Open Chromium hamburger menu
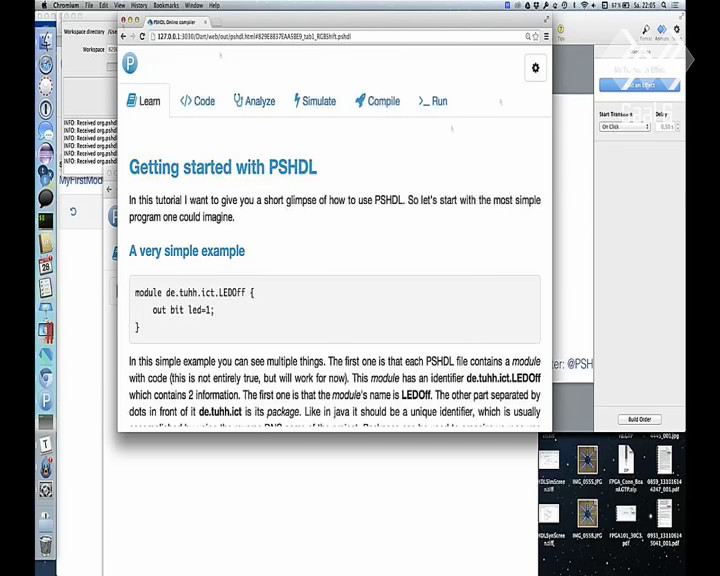The height and width of the screenshot is (576, 720). [x=546, y=36]
